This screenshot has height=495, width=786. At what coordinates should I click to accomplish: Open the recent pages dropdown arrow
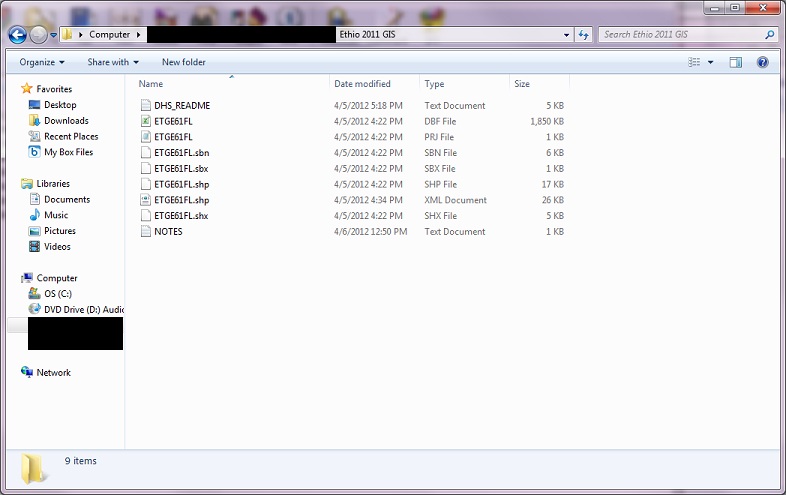[x=53, y=35]
